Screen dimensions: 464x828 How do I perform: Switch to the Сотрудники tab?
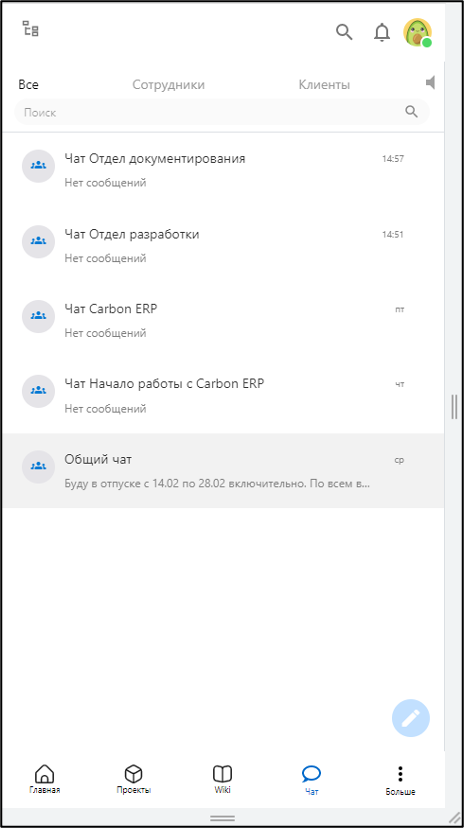click(x=168, y=84)
